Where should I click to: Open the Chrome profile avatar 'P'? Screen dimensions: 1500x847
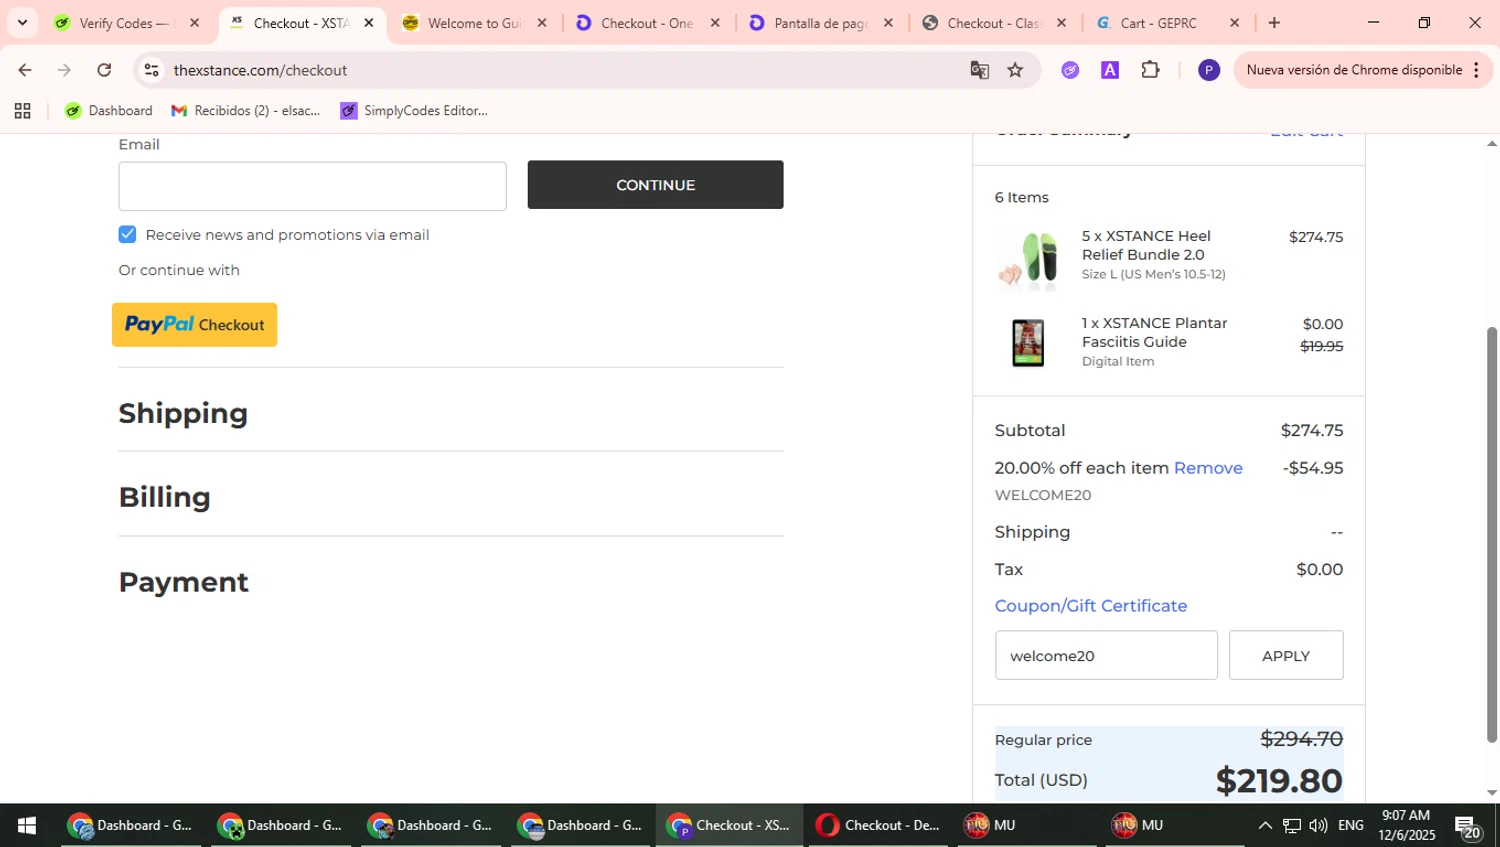pos(1209,70)
